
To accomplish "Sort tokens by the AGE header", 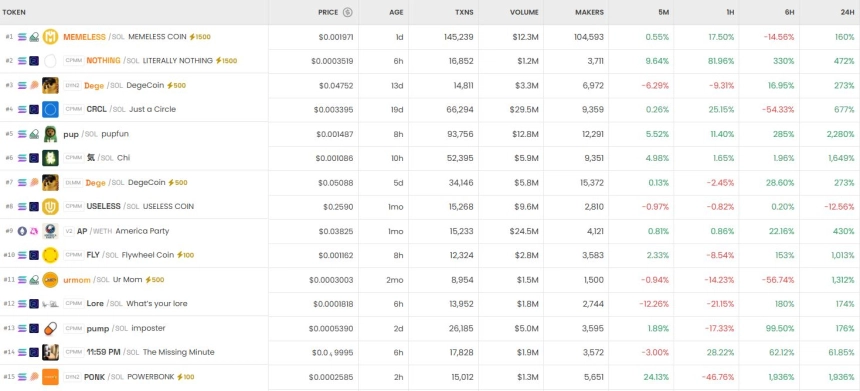I will click(396, 12).
